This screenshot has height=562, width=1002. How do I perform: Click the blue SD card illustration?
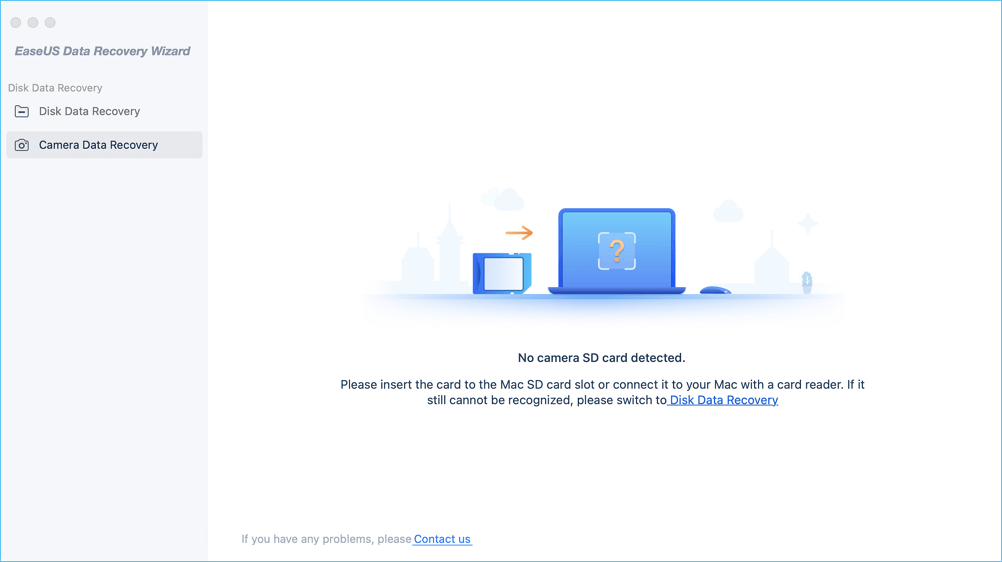pos(502,274)
